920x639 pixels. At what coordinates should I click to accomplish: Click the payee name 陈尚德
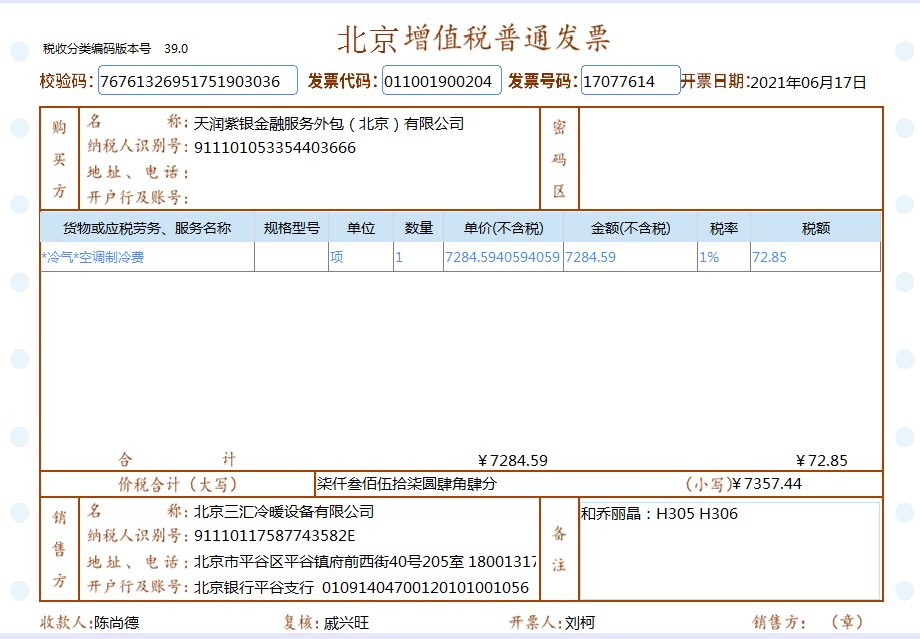[x=117, y=623]
